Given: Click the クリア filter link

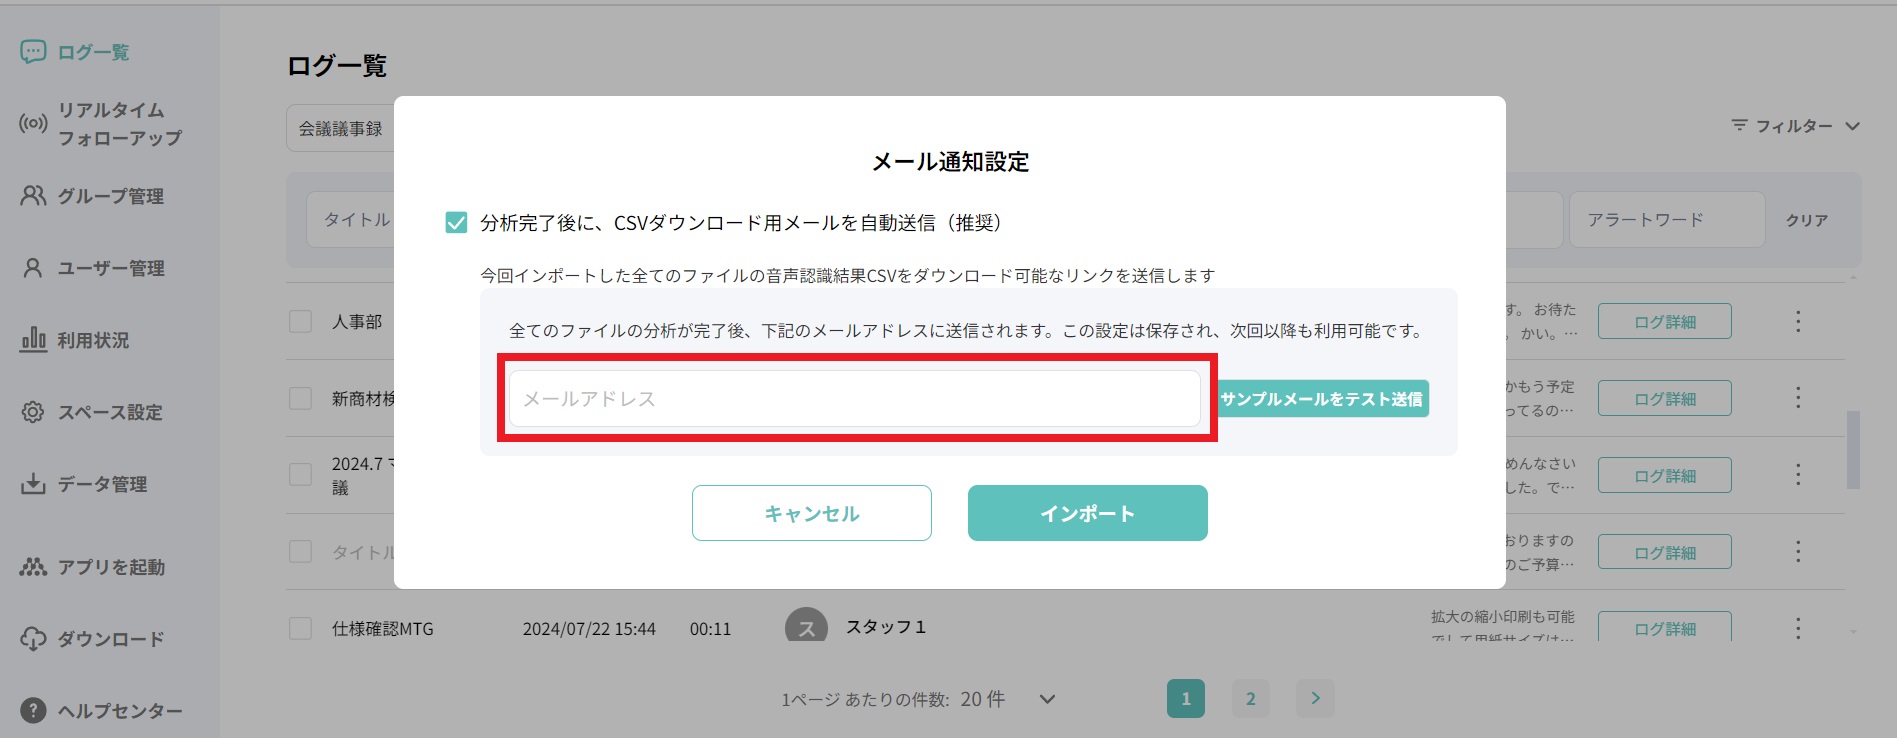Looking at the screenshot, I should (x=1807, y=220).
